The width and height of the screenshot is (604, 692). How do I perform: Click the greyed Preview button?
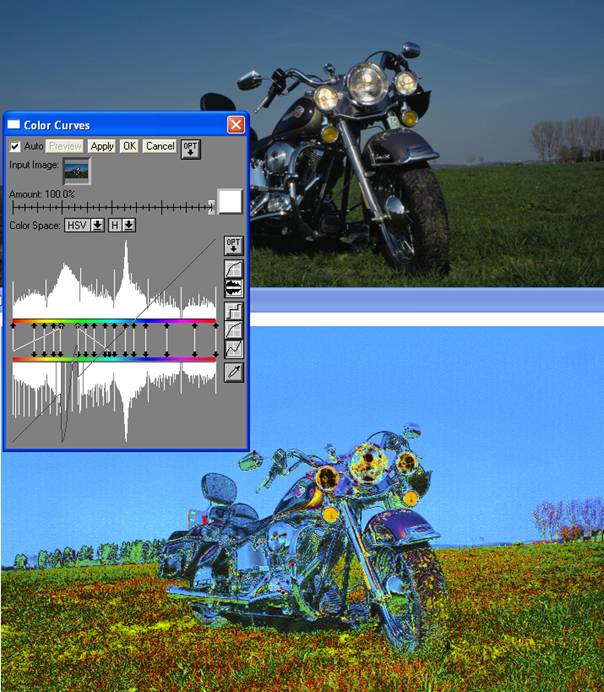[65, 146]
